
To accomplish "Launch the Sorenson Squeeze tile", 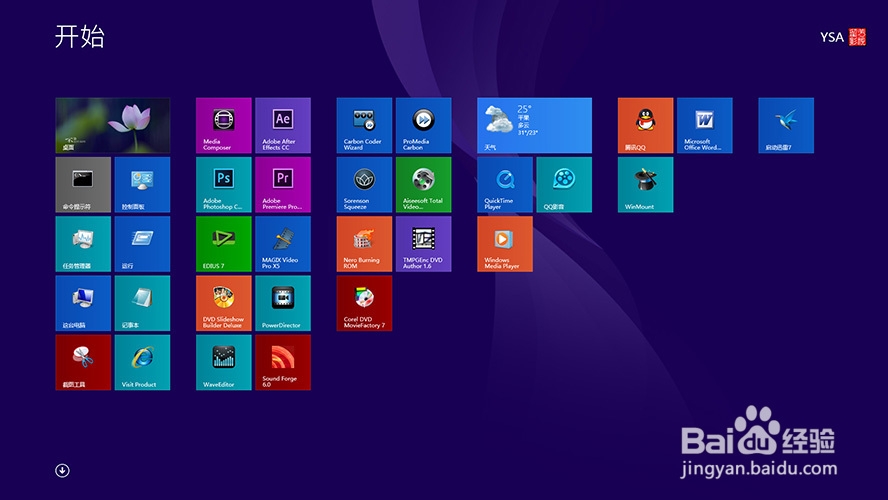I will point(364,185).
